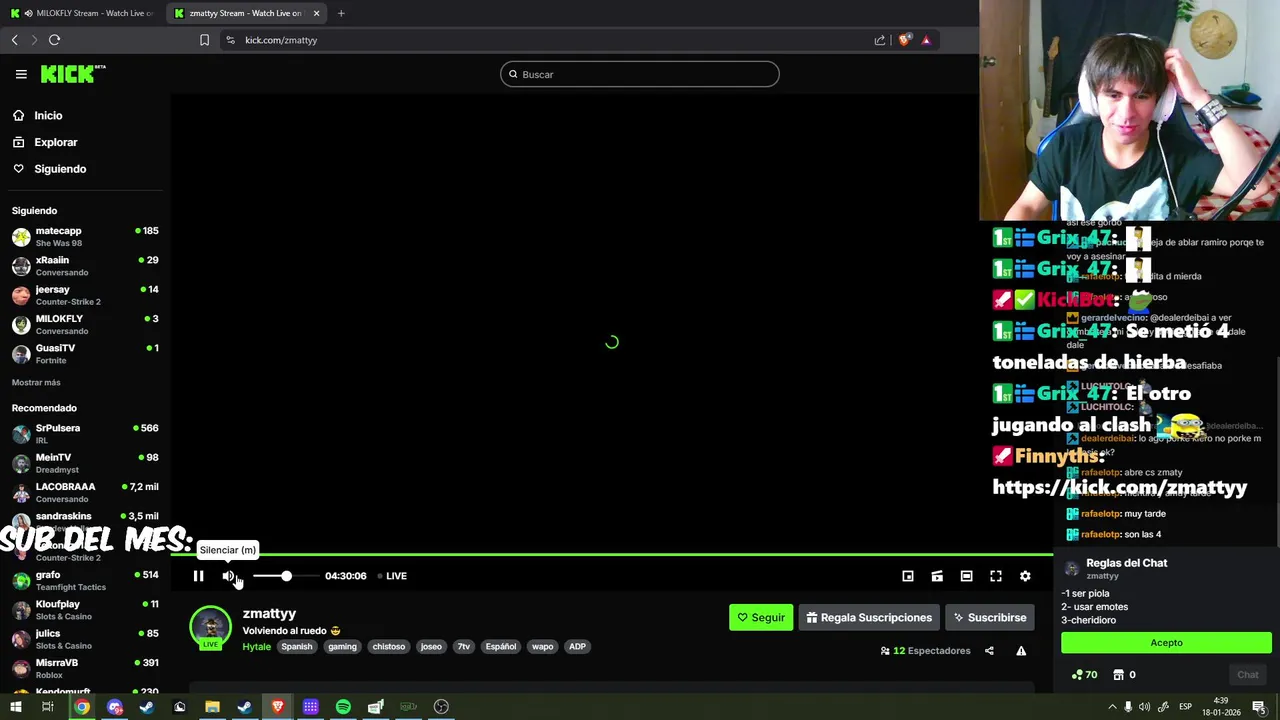This screenshot has height=720, width=1280.
Task: Open the Hytale category link
Action: click(257, 647)
